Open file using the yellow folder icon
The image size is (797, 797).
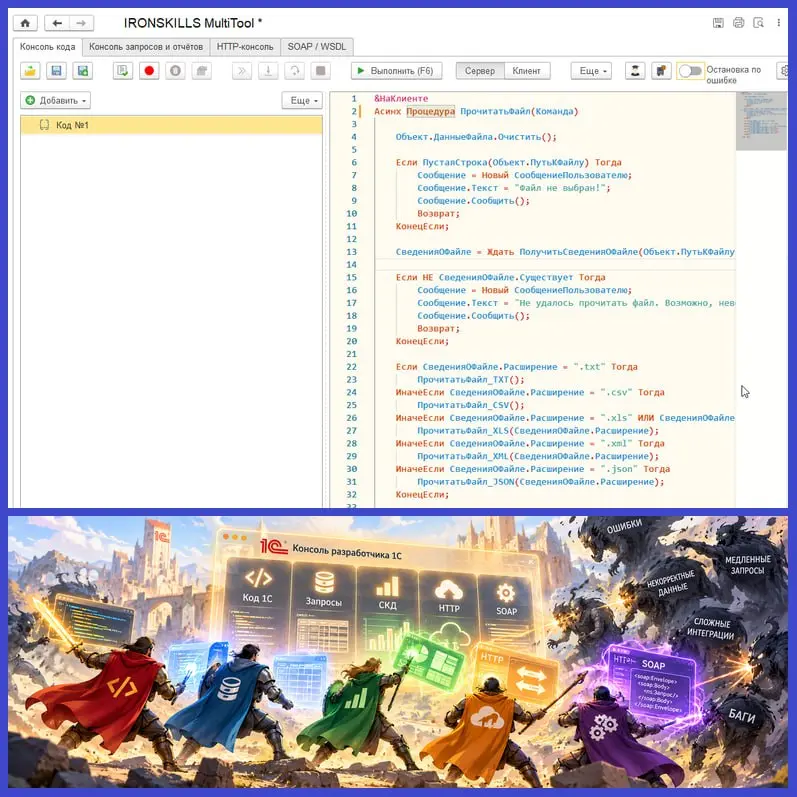point(30,71)
